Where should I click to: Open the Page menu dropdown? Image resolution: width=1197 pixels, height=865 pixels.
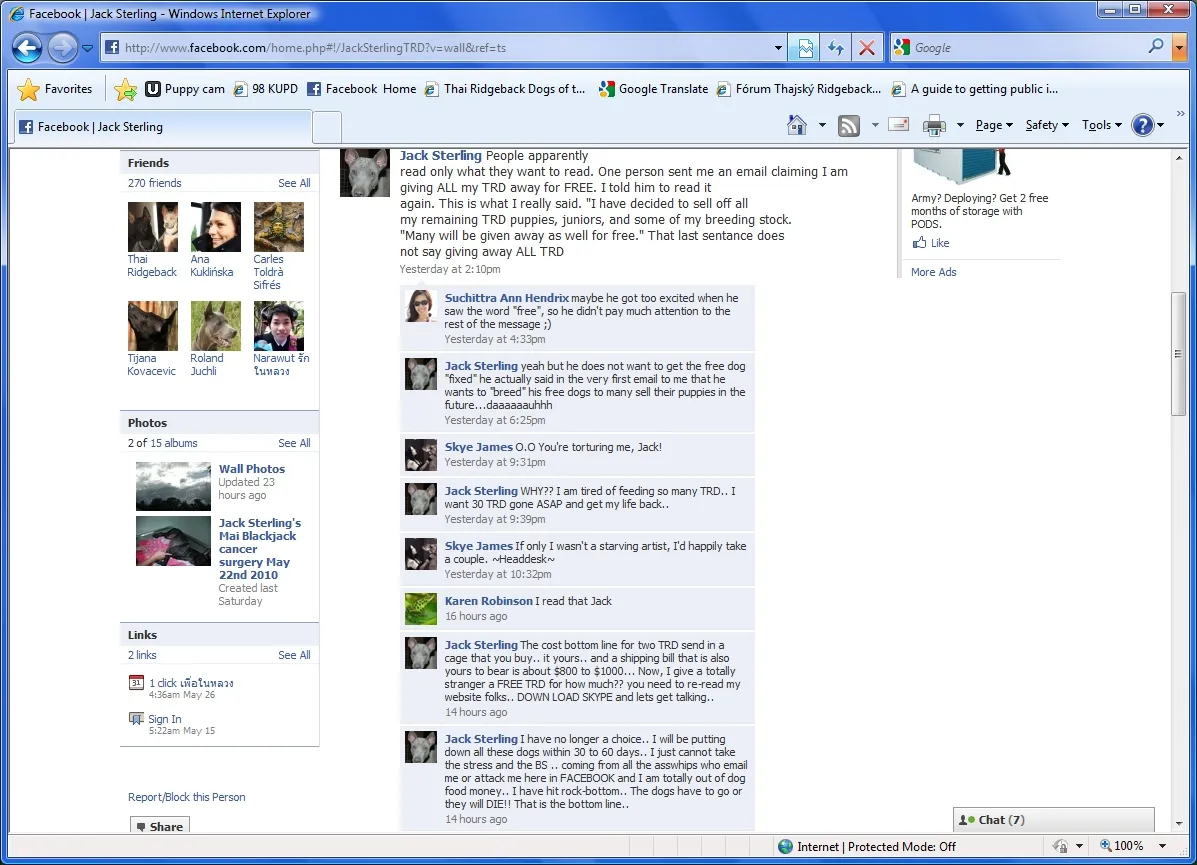[x=994, y=125]
